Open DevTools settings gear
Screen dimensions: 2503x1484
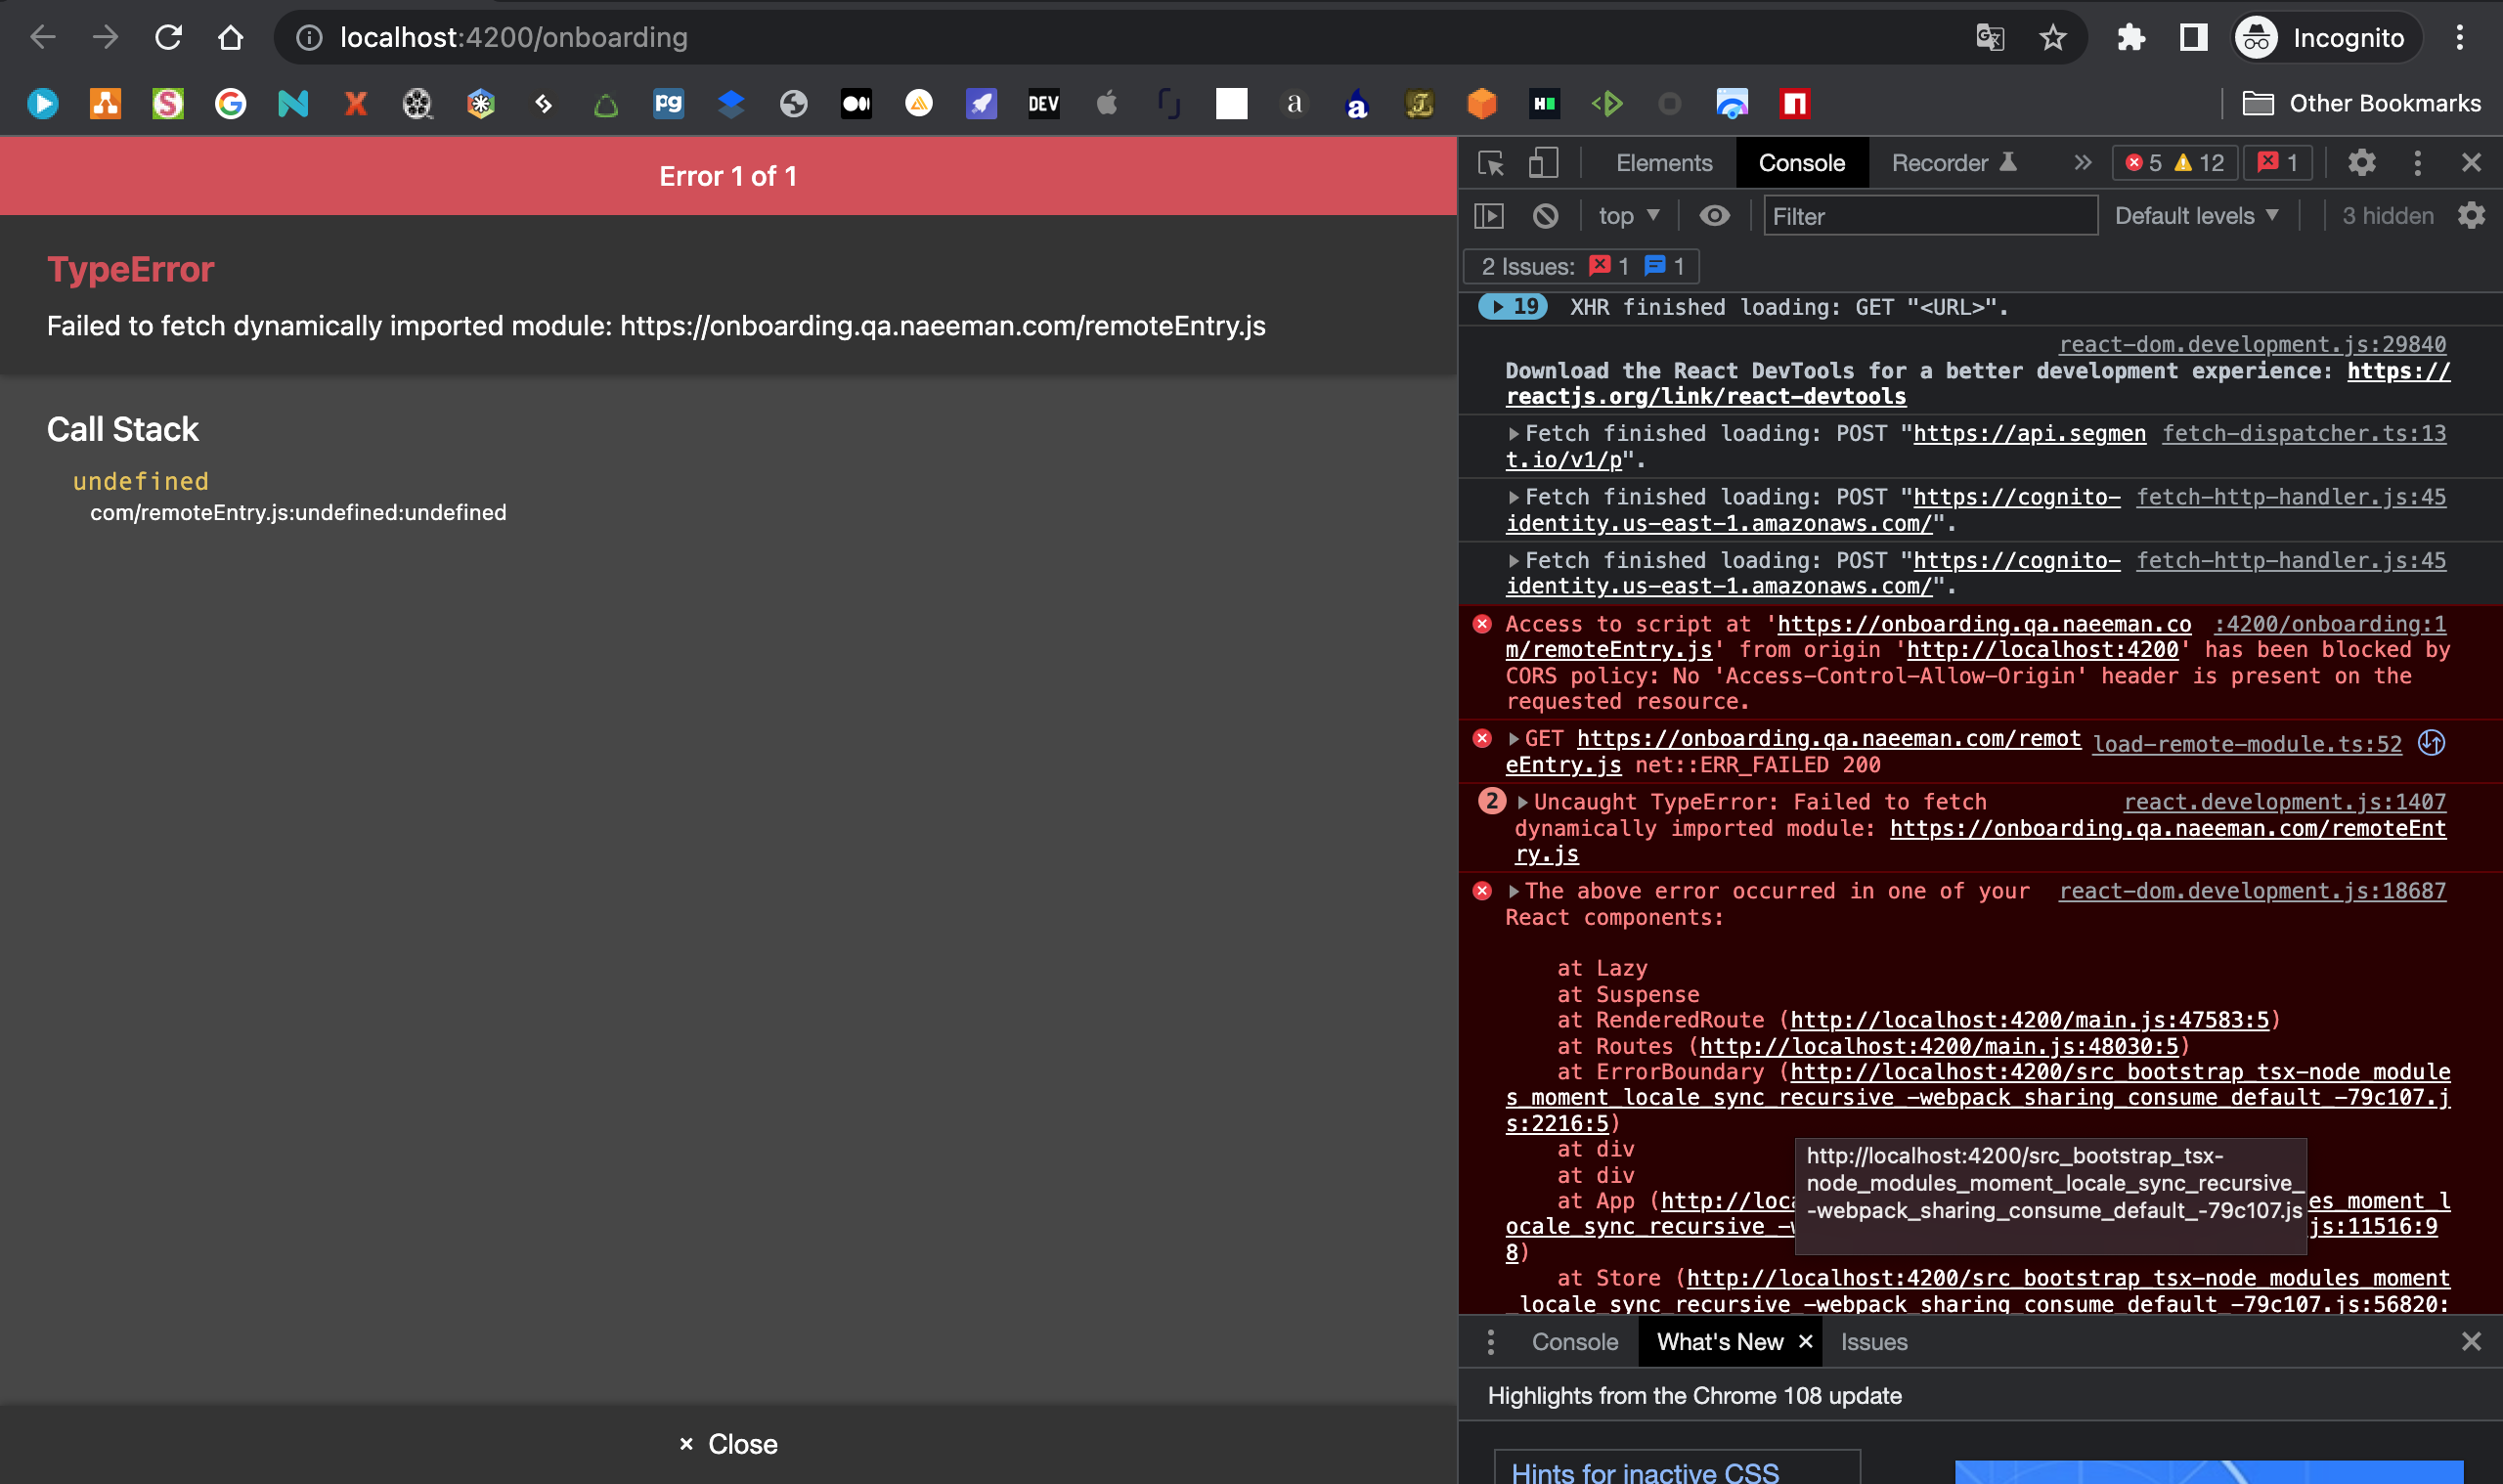click(2362, 163)
